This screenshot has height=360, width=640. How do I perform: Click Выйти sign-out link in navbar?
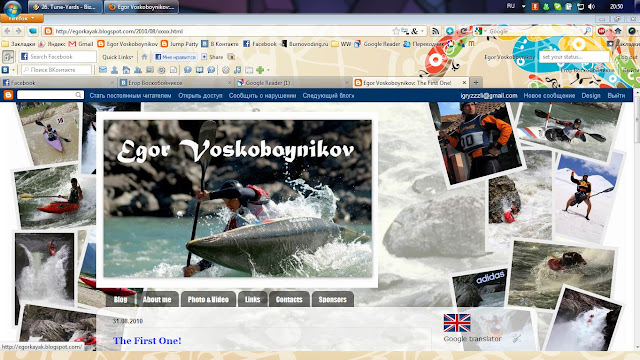pyautogui.click(x=616, y=96)
